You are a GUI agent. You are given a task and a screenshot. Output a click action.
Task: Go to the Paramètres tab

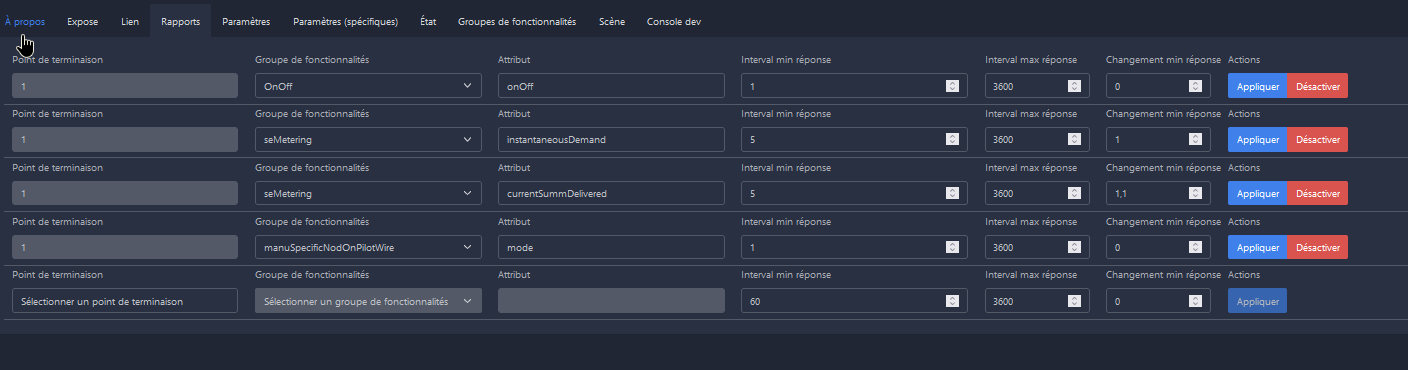(x=246, y=21)
